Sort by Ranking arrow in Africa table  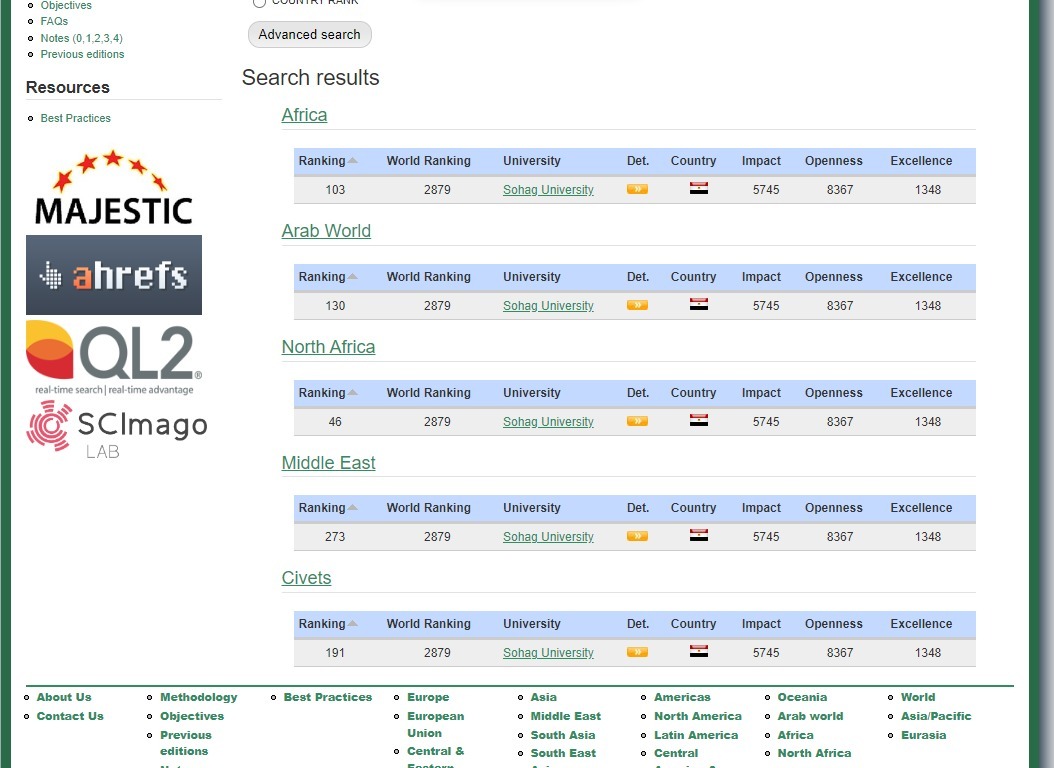coord(353,161)
